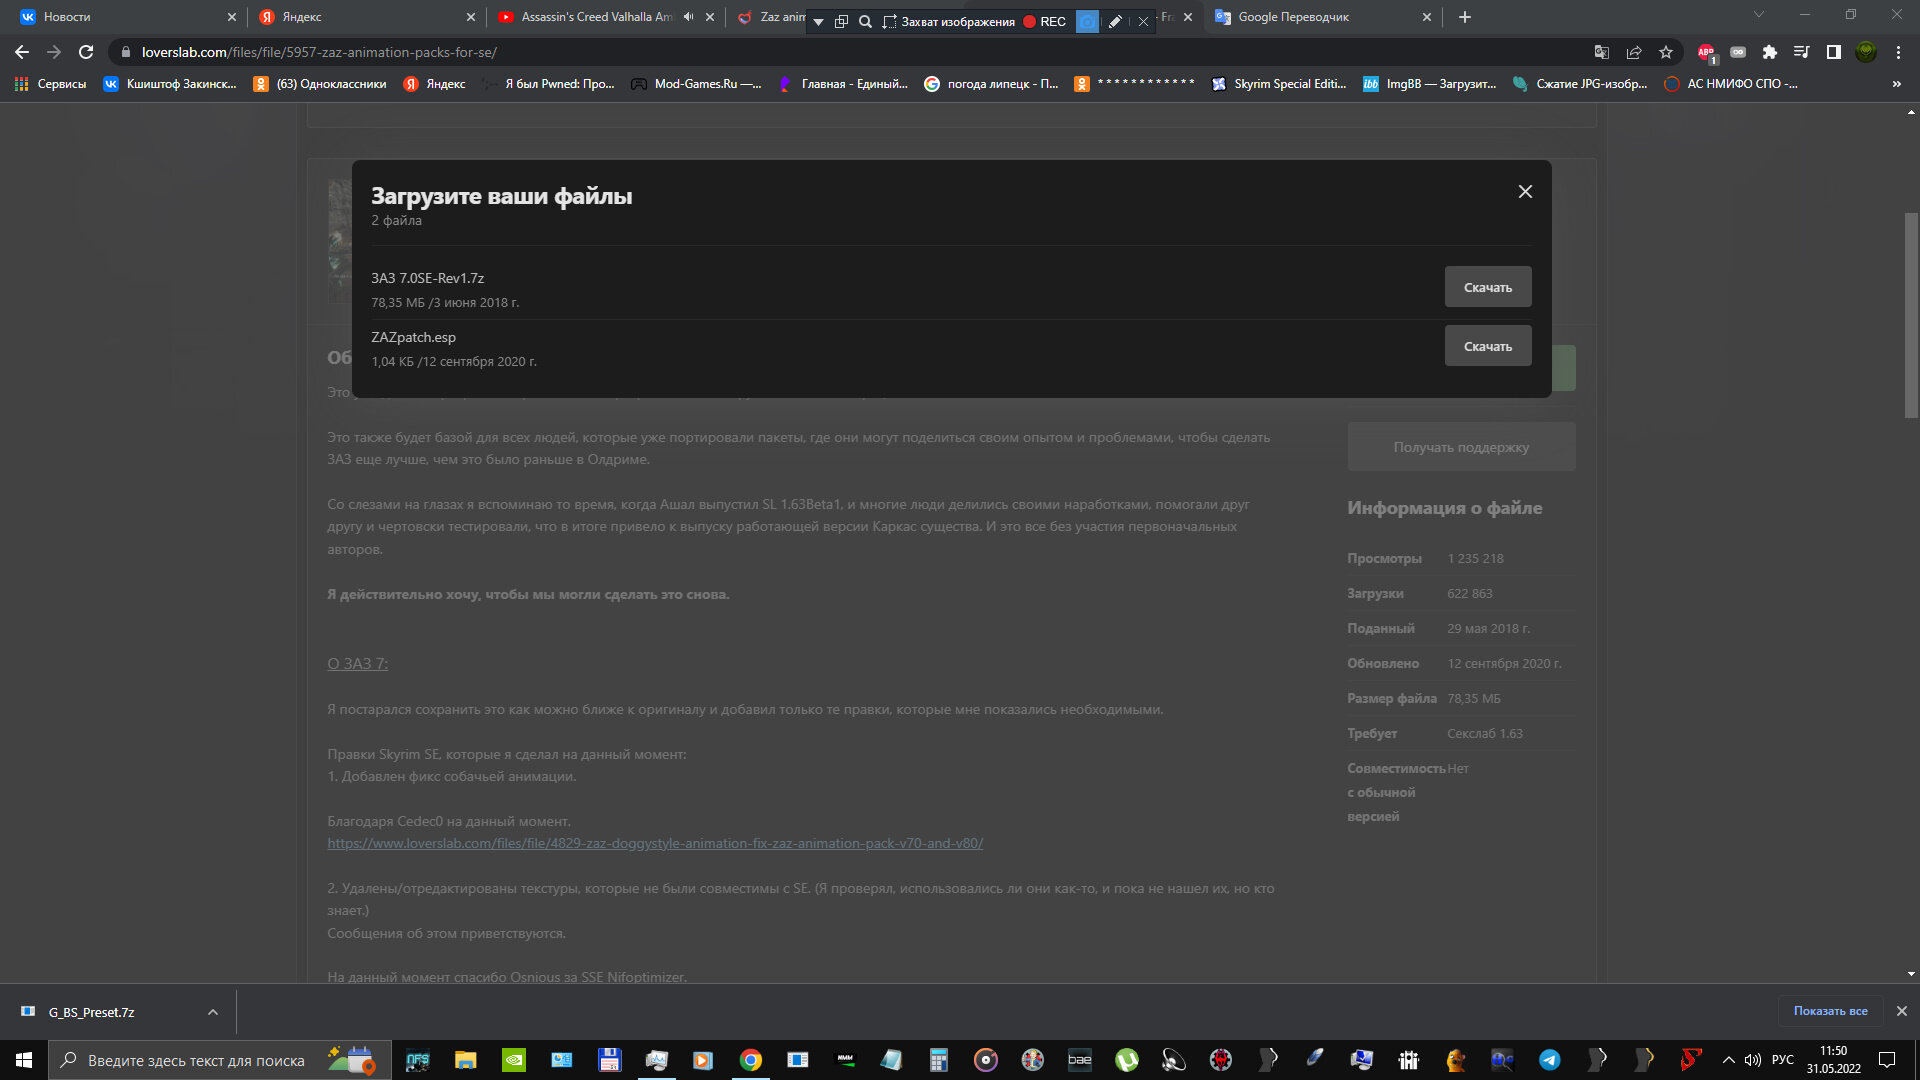Open the Chrome three-dot menu

pyautogui.click(x=1898, y=52)
